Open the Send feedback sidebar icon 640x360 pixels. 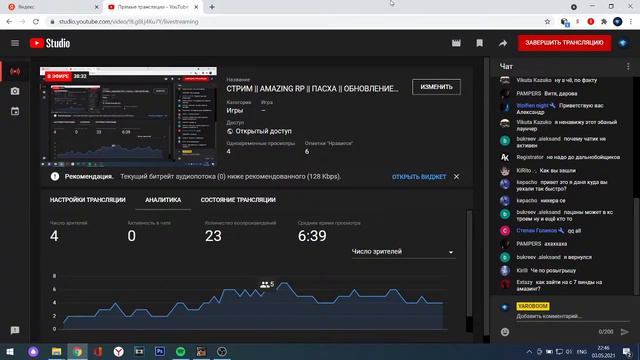click(x=15, y=330)
